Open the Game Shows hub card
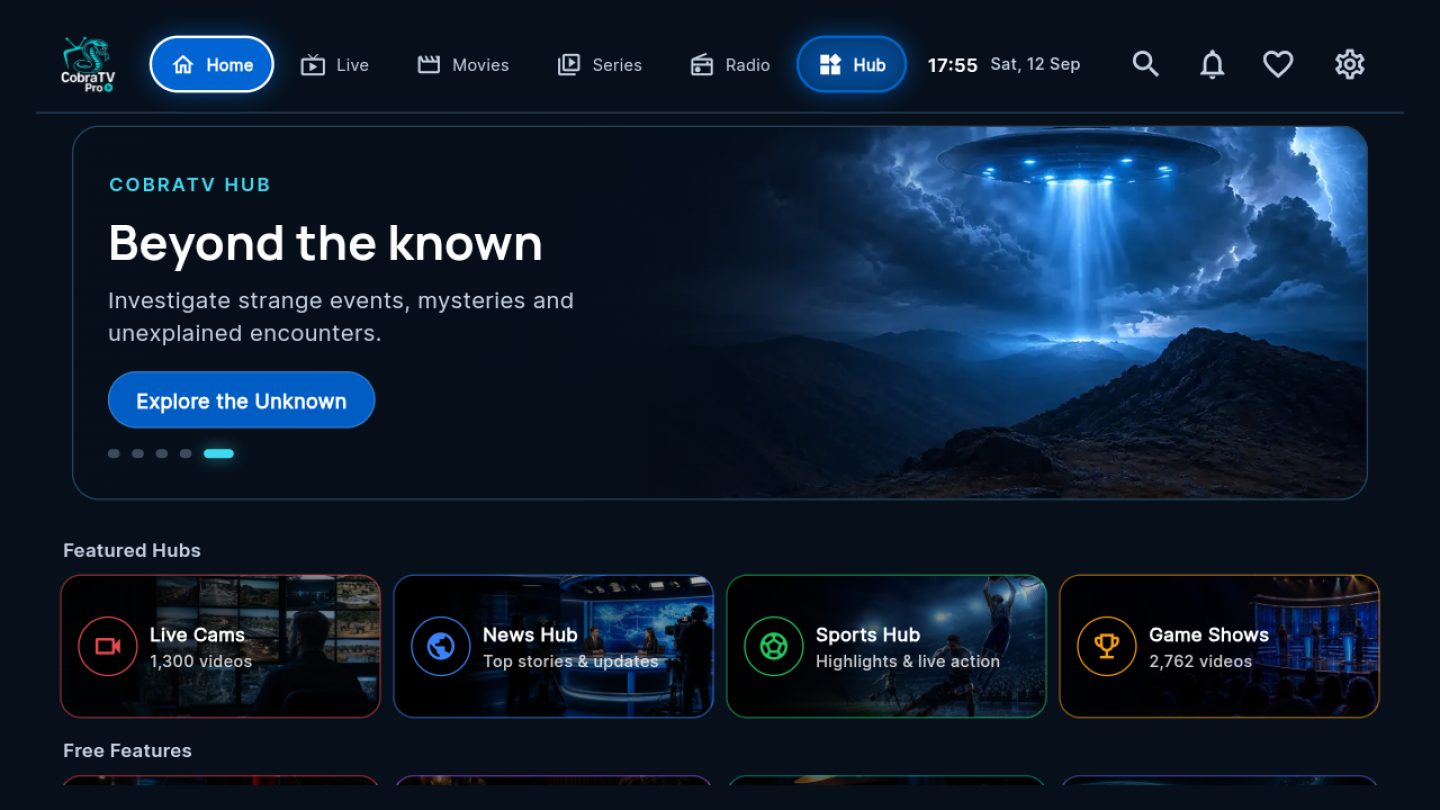Image resolution: width=1440 pixels, height=810 pixels. point(1220,646)
